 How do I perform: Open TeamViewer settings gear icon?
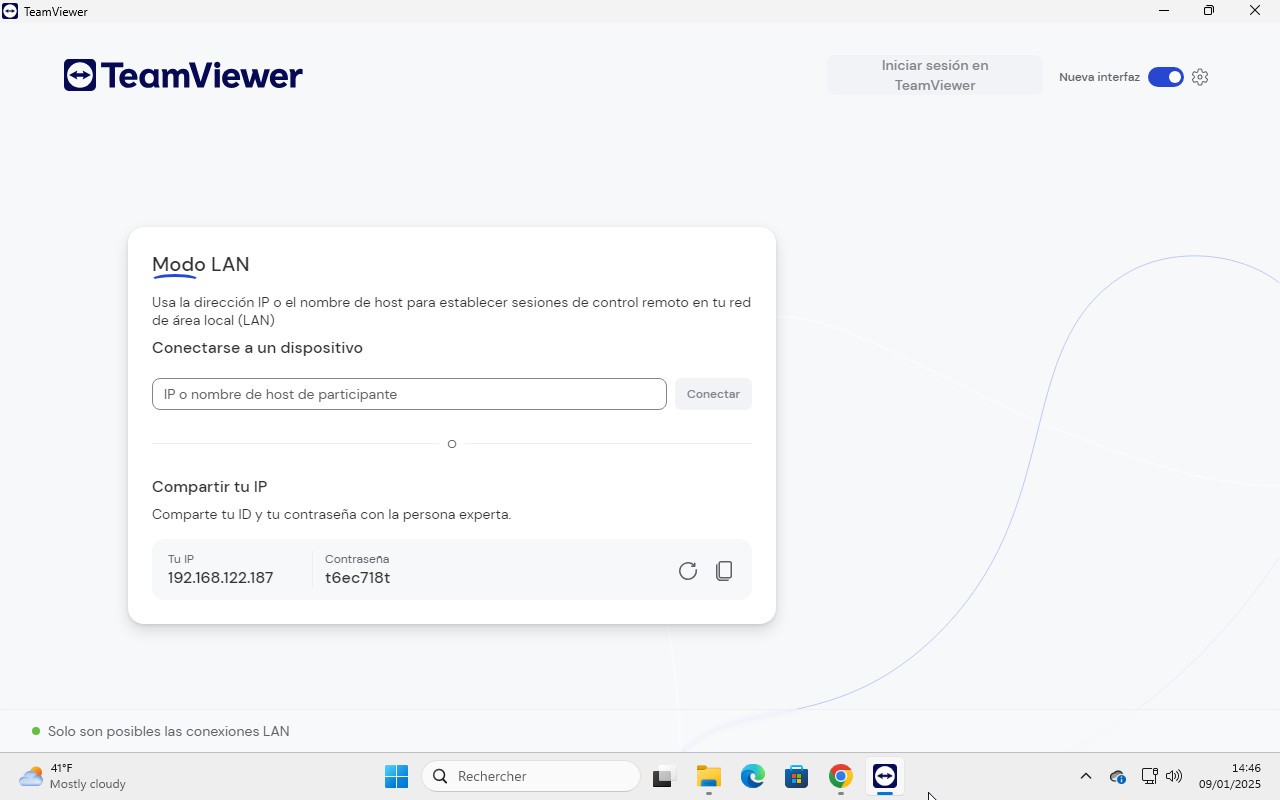pyautogui.click(x=1201, y=77)
